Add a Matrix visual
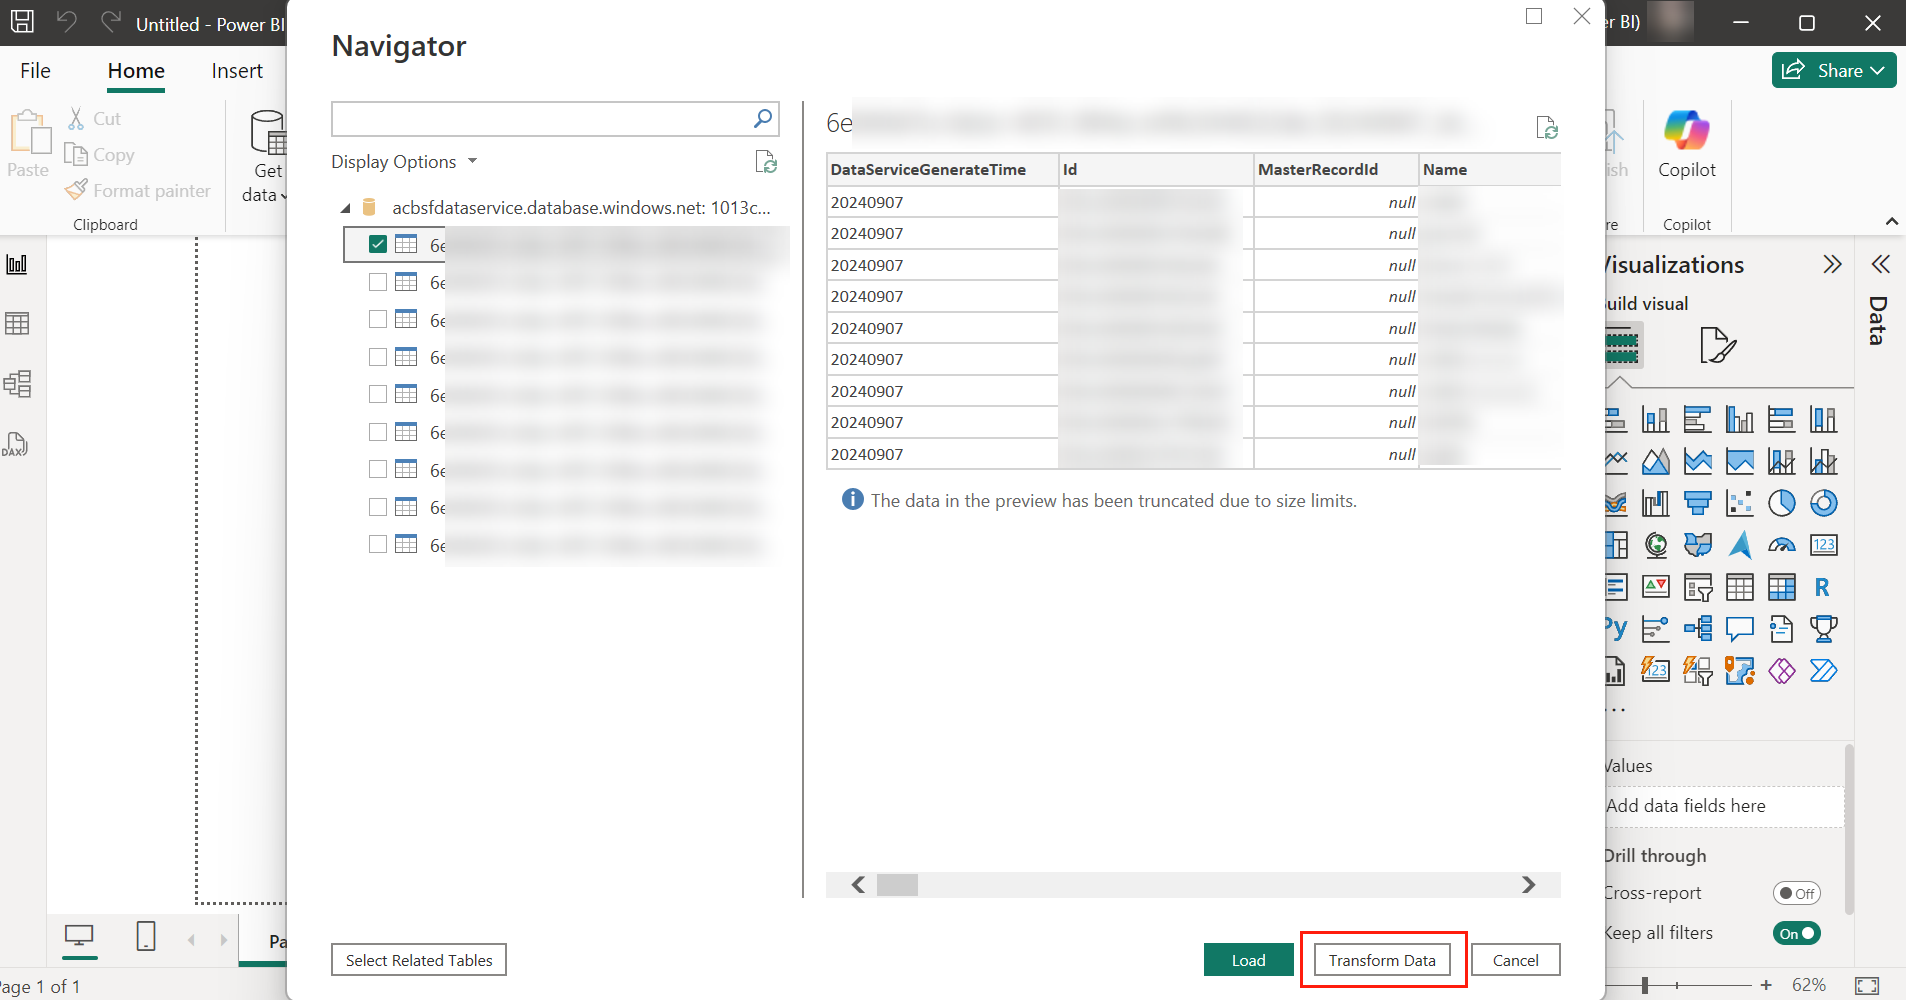 [x=1781, y=587]
